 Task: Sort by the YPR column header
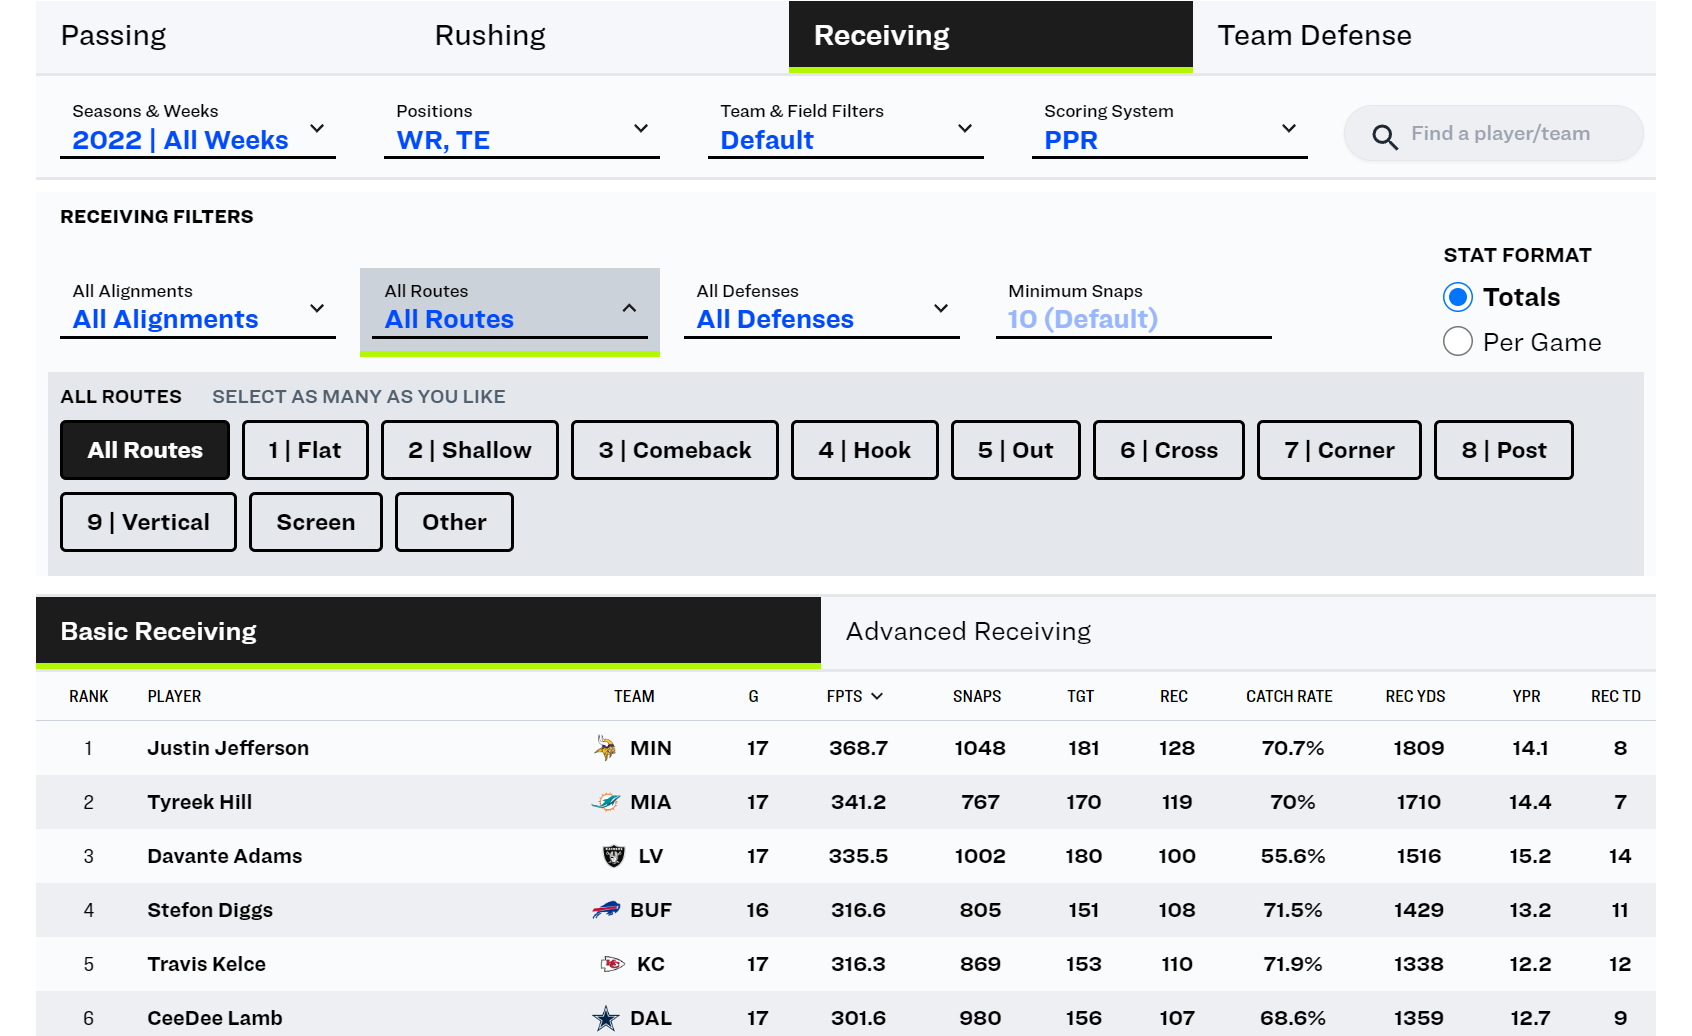[x=1526, y=696]
